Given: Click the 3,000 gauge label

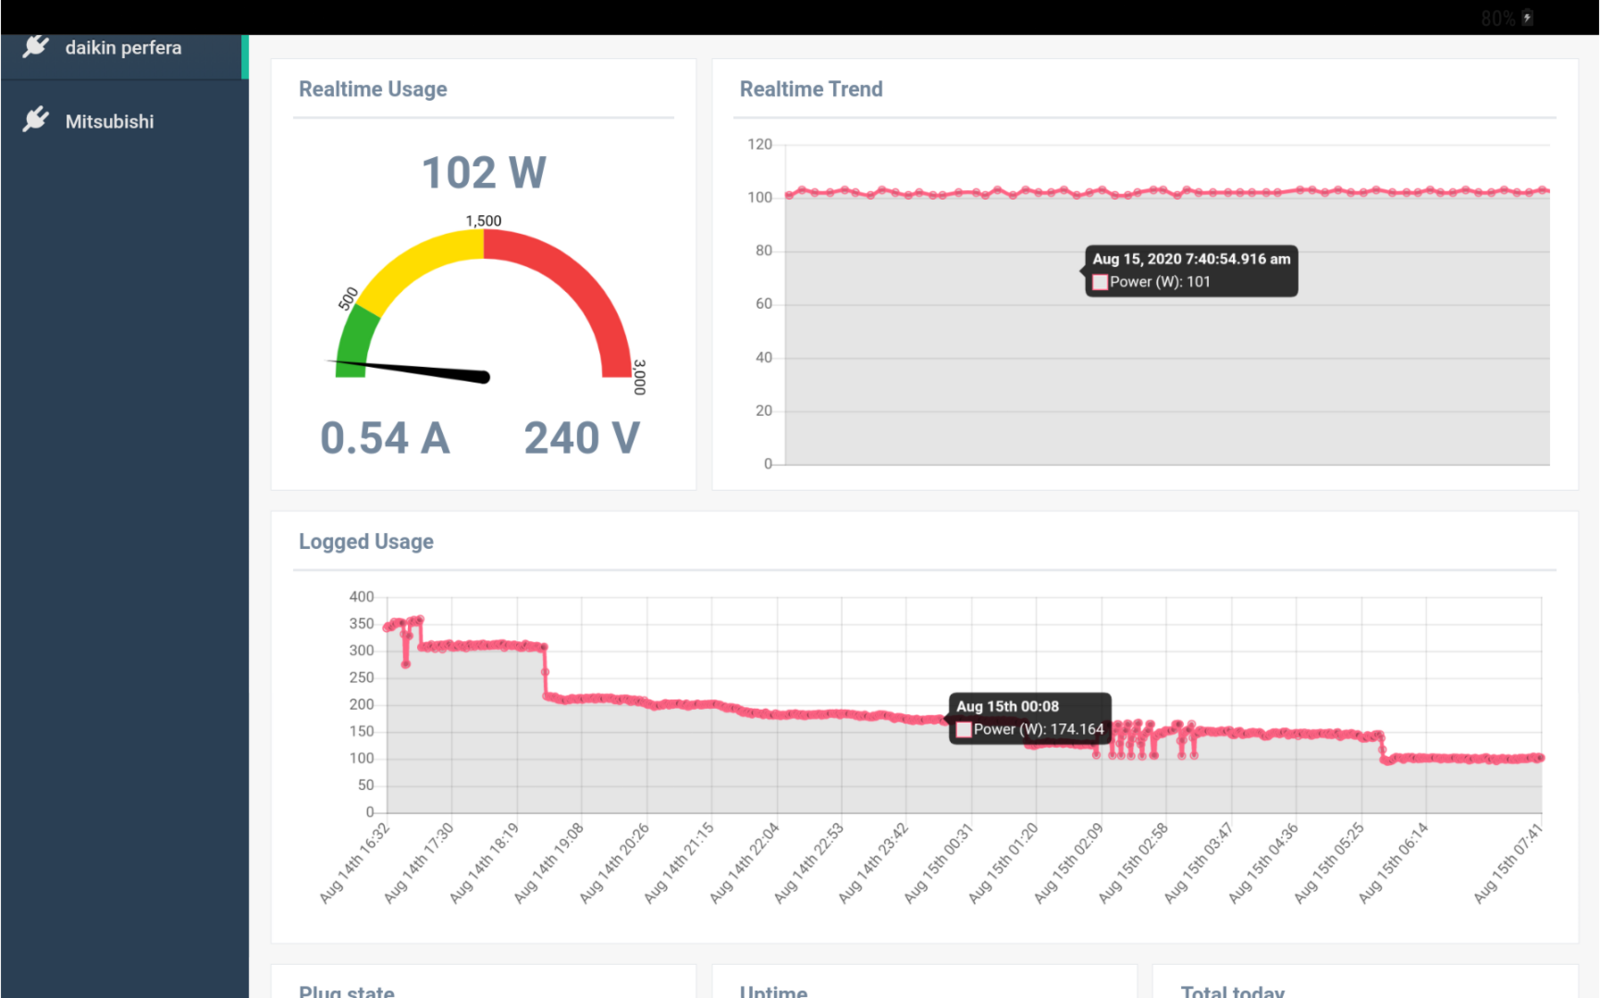Looking at the screenshot, I should 639,377.
